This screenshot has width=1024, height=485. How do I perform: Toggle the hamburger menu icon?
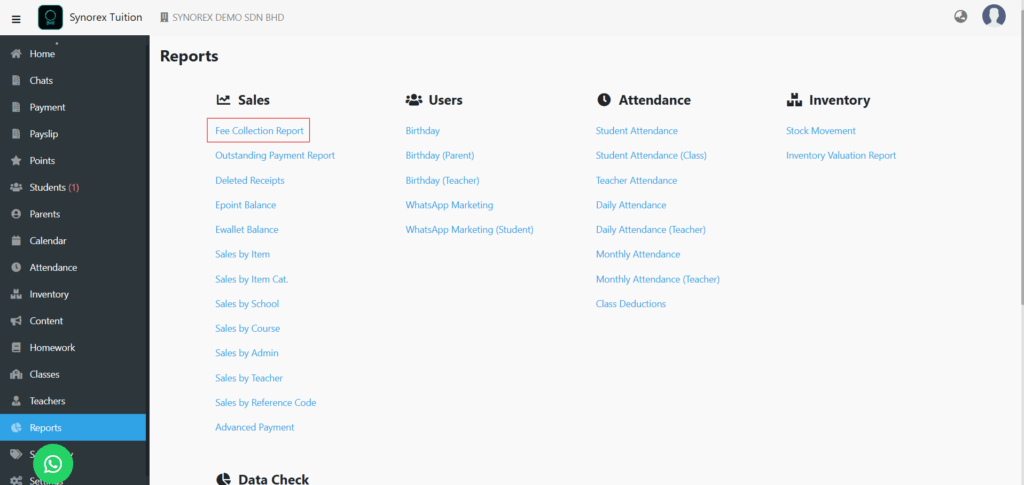tap(16, 20)
